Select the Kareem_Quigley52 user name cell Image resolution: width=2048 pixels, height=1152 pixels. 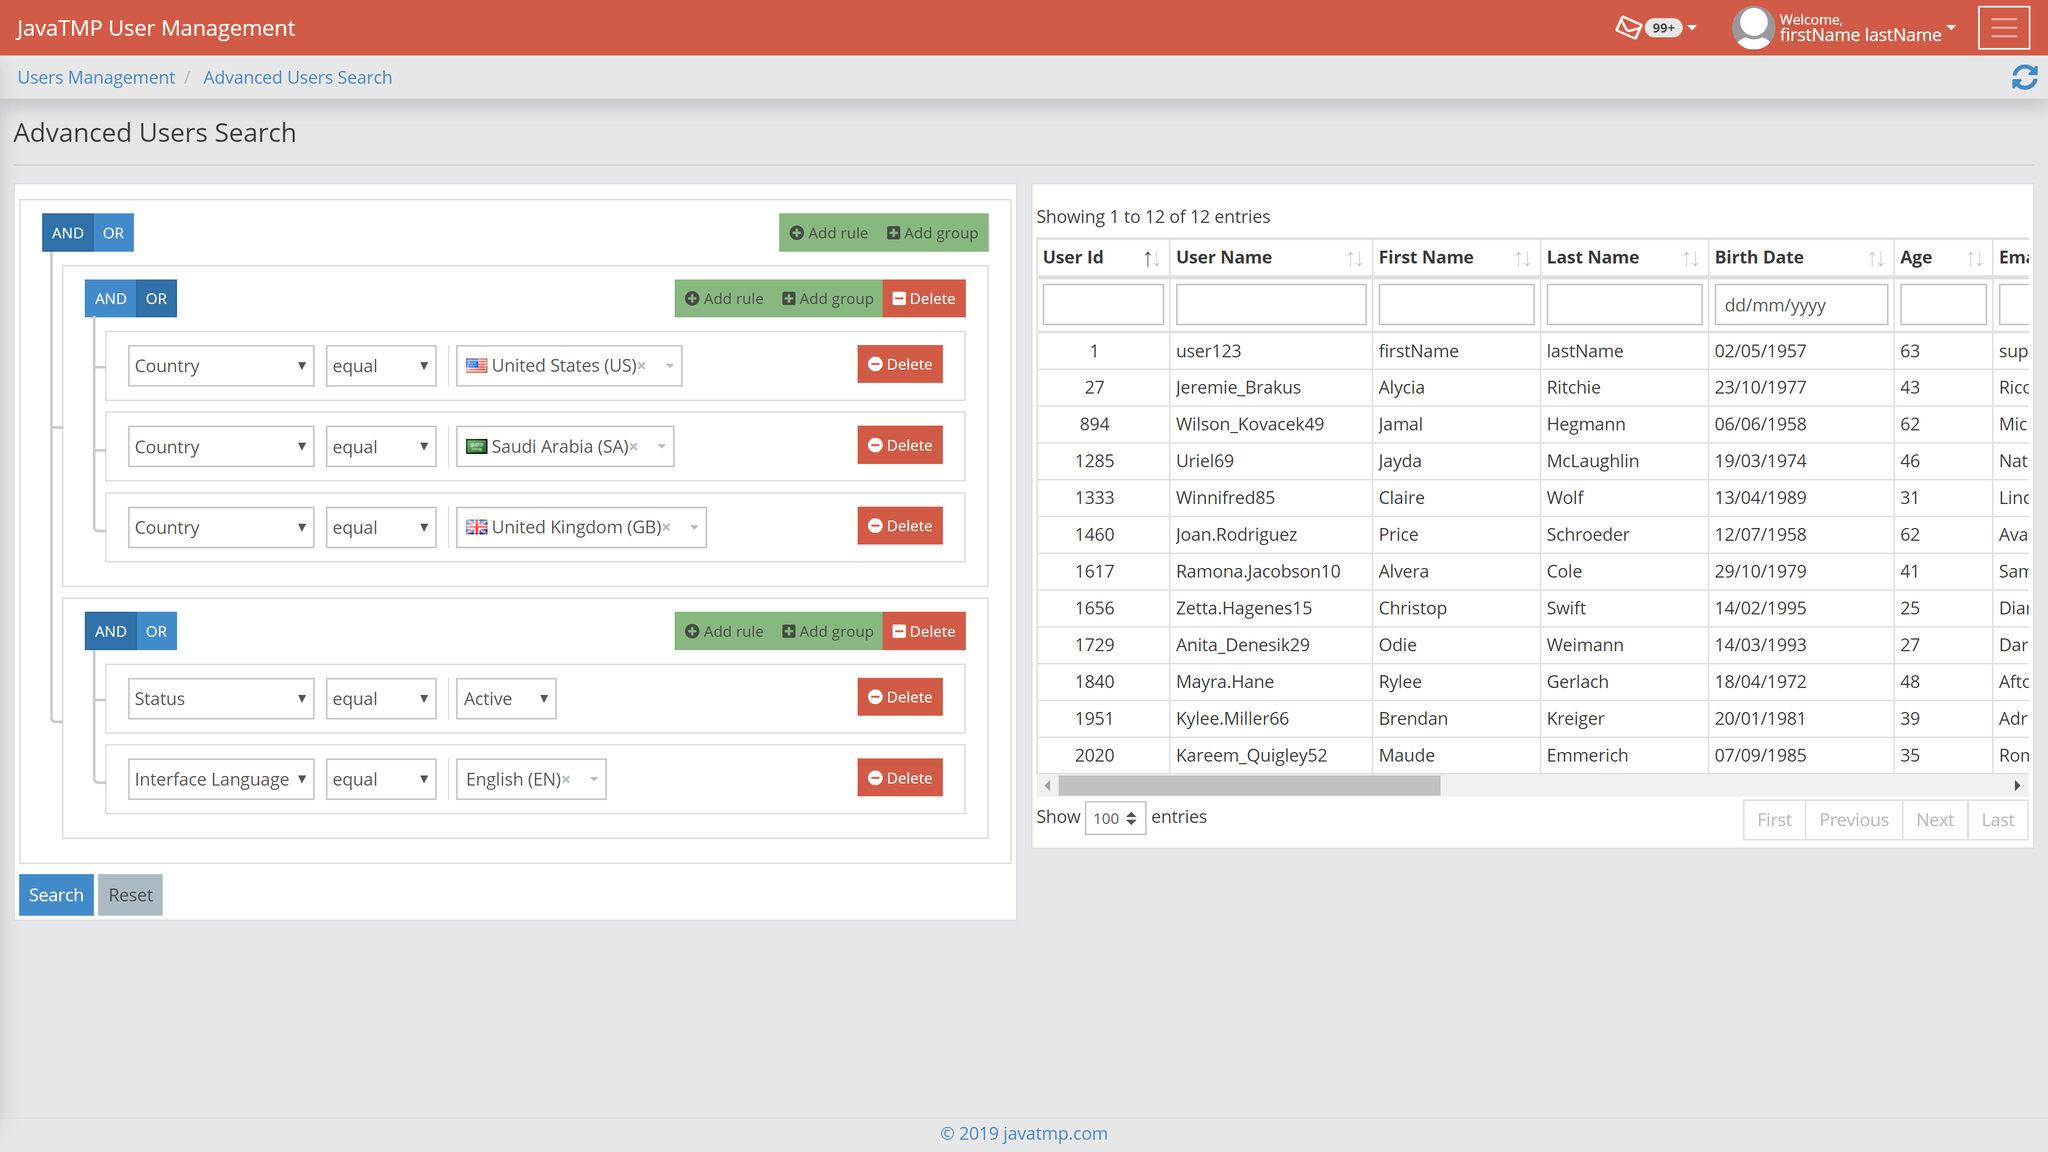point(1271,755)
